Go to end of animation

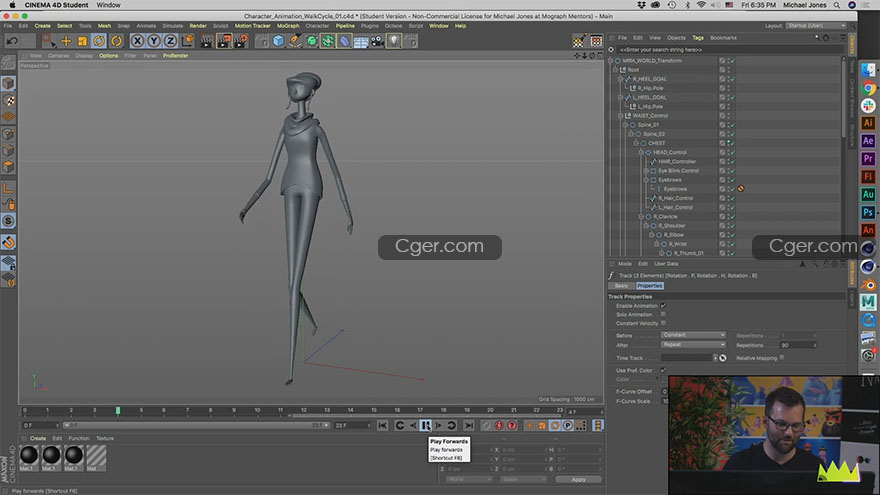tap(469, 425)
